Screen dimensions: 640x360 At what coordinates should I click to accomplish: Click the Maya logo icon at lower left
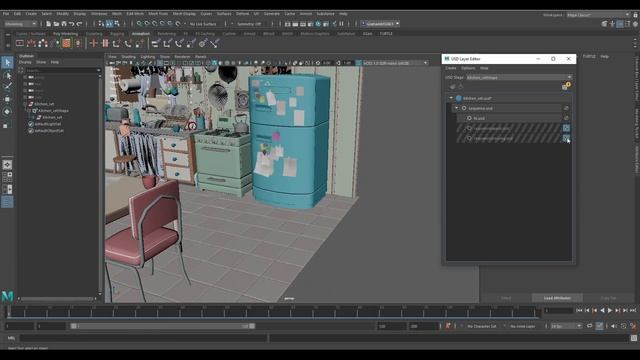pos(7,296)
